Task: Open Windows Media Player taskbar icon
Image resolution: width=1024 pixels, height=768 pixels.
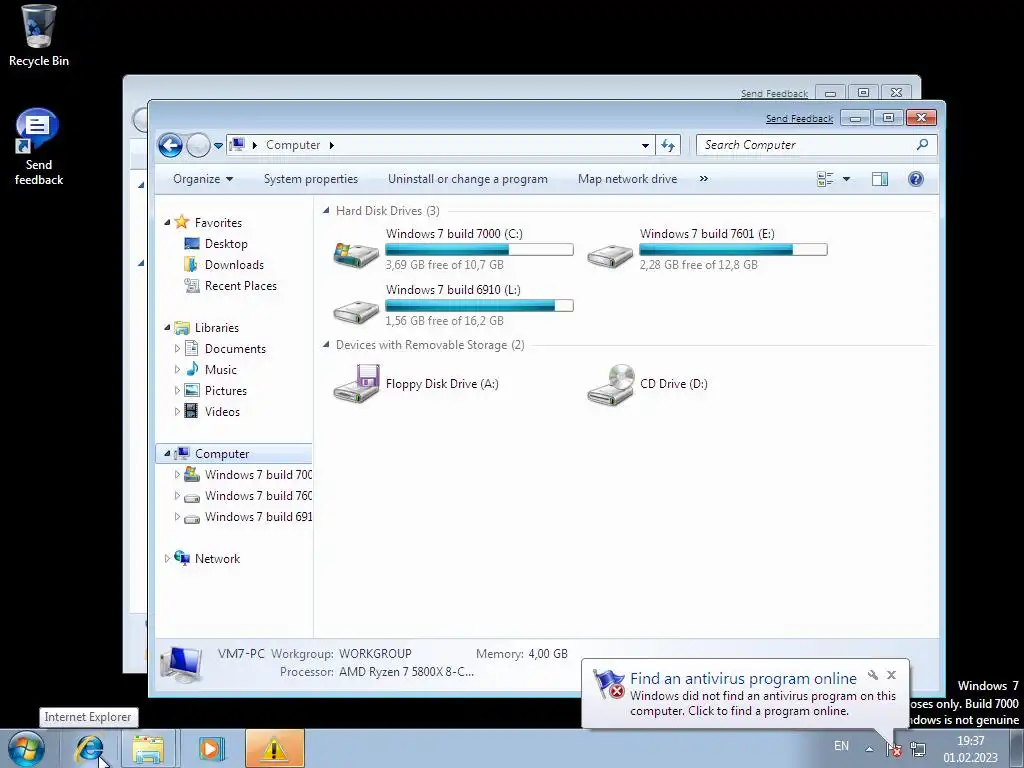Action: click(211, 748)
